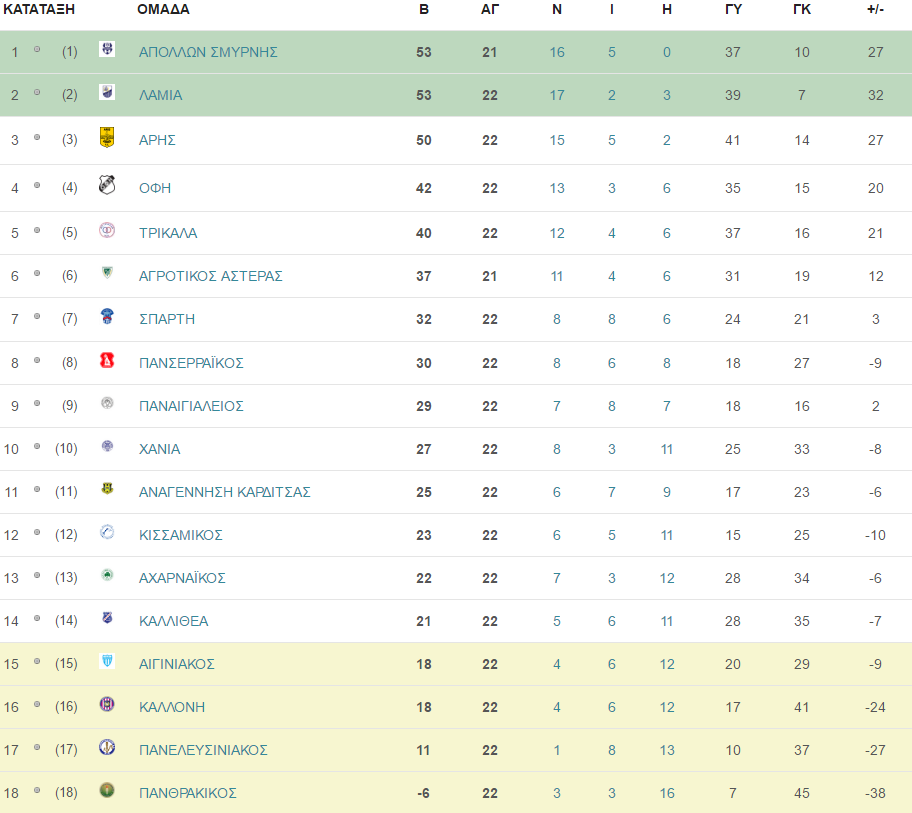Click the +/- goal difference header

[x=875, y=9]
